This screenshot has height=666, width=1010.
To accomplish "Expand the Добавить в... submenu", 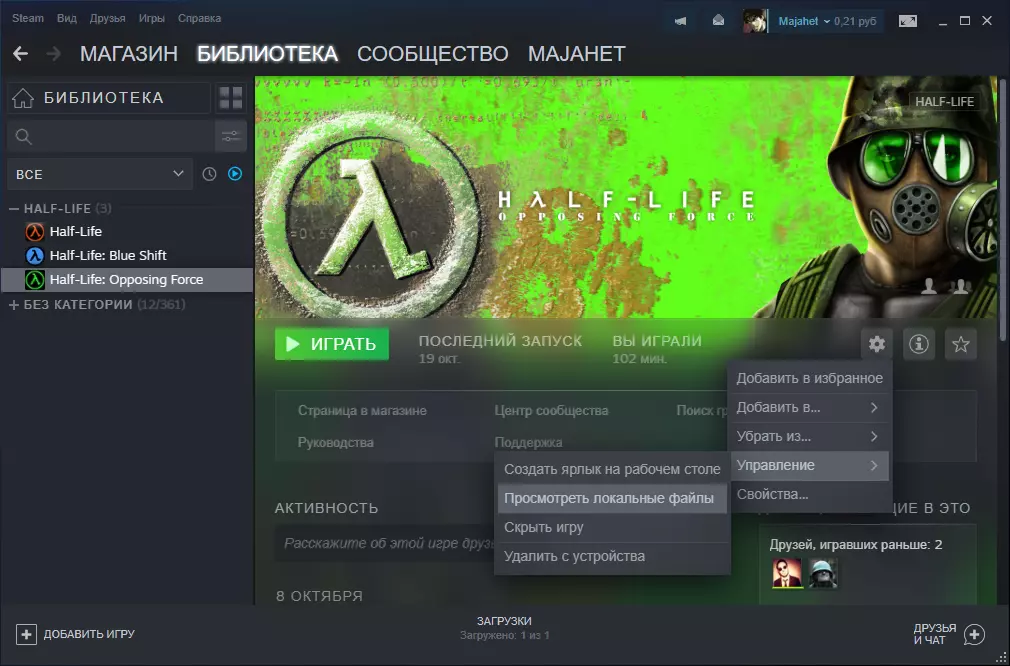I will [810, 407].
